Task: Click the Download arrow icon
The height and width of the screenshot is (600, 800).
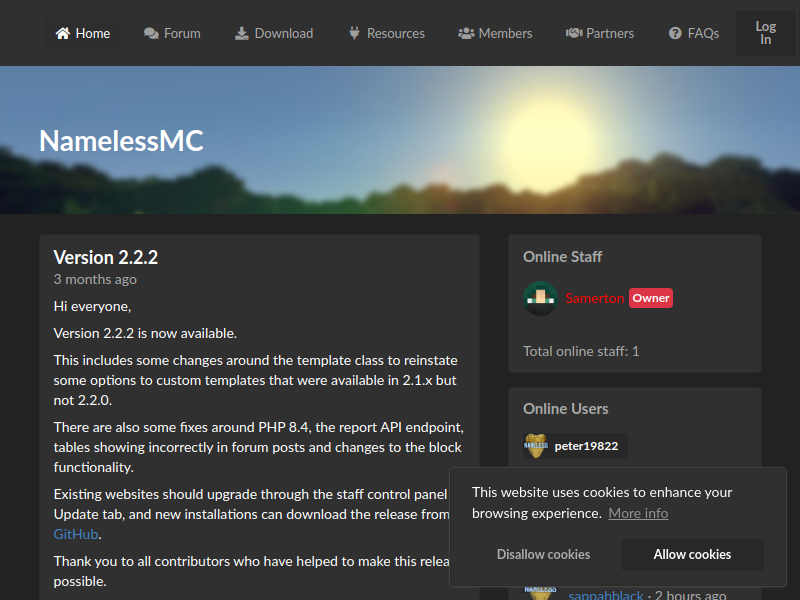Action: point(241,34)
